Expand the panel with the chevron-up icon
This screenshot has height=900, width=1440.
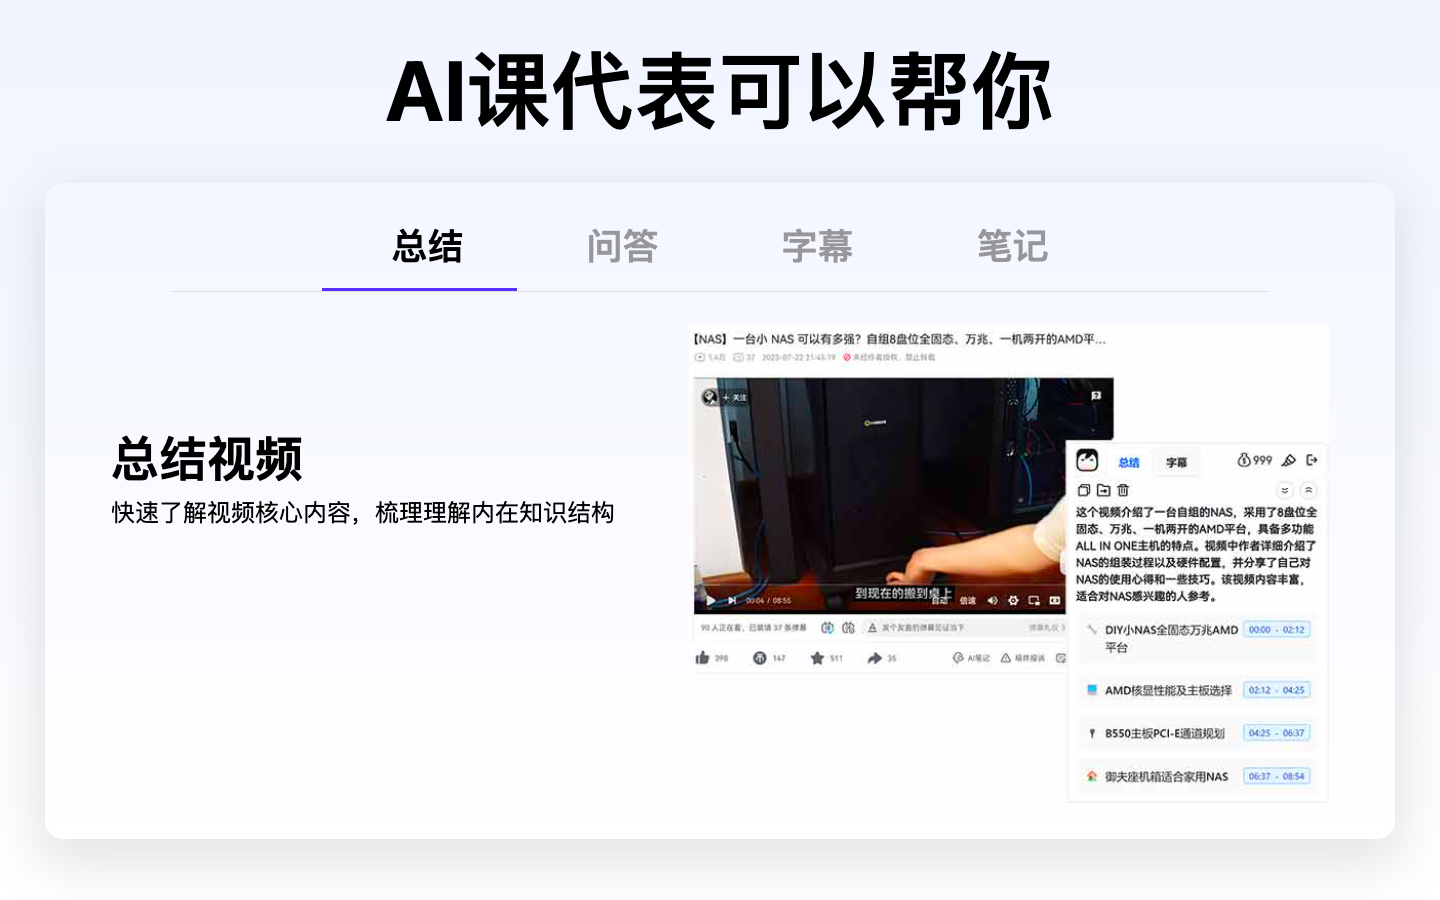[x=1310, y=490]
